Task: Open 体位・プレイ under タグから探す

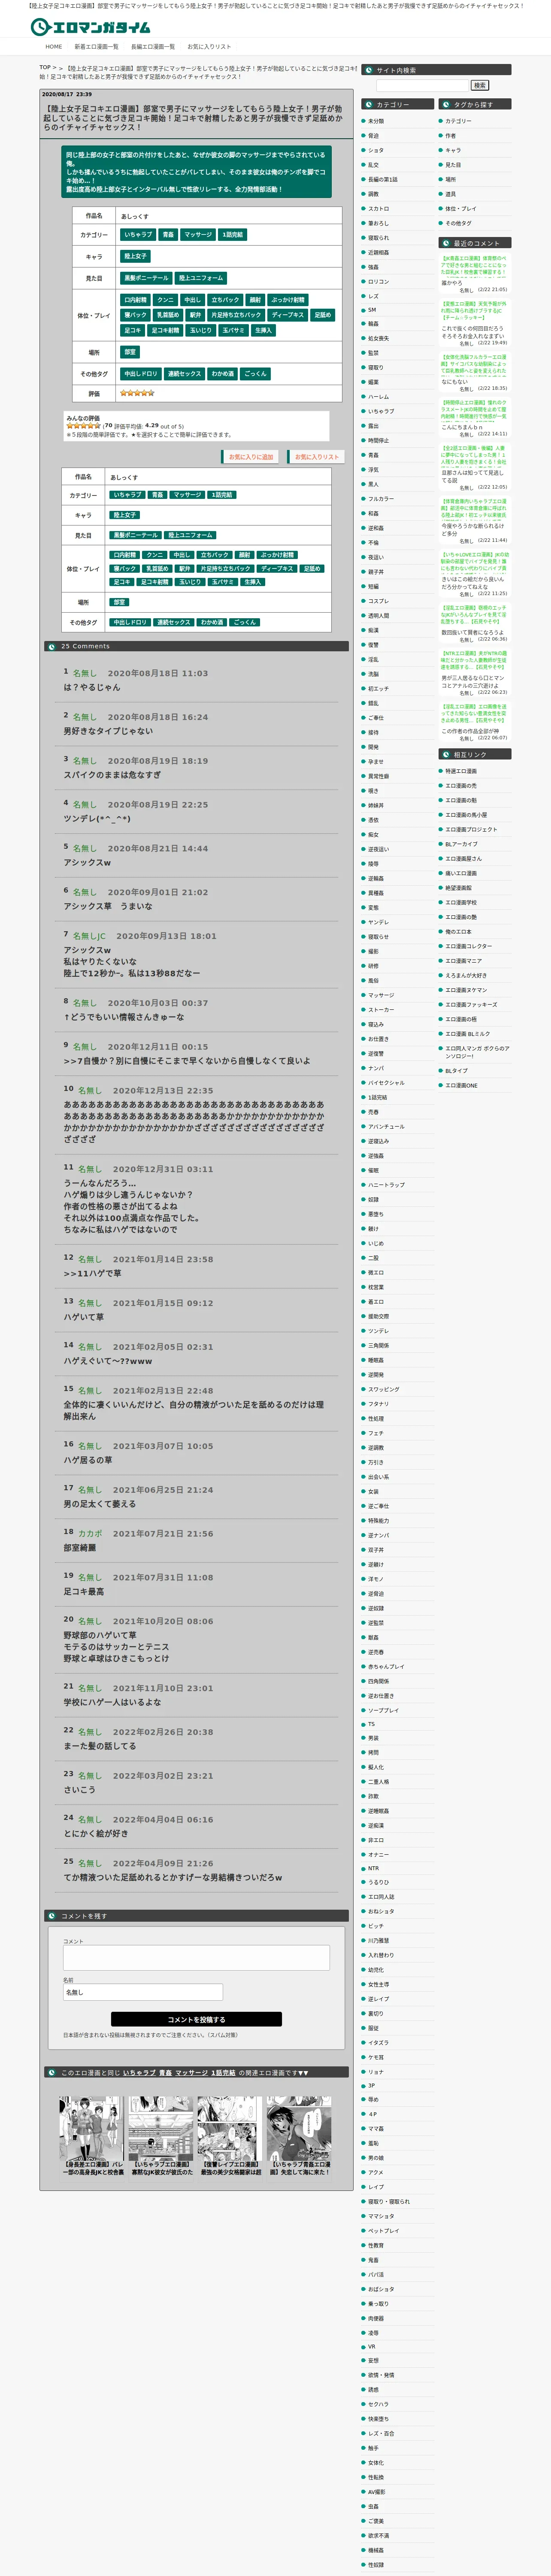Action: (461, 209)
